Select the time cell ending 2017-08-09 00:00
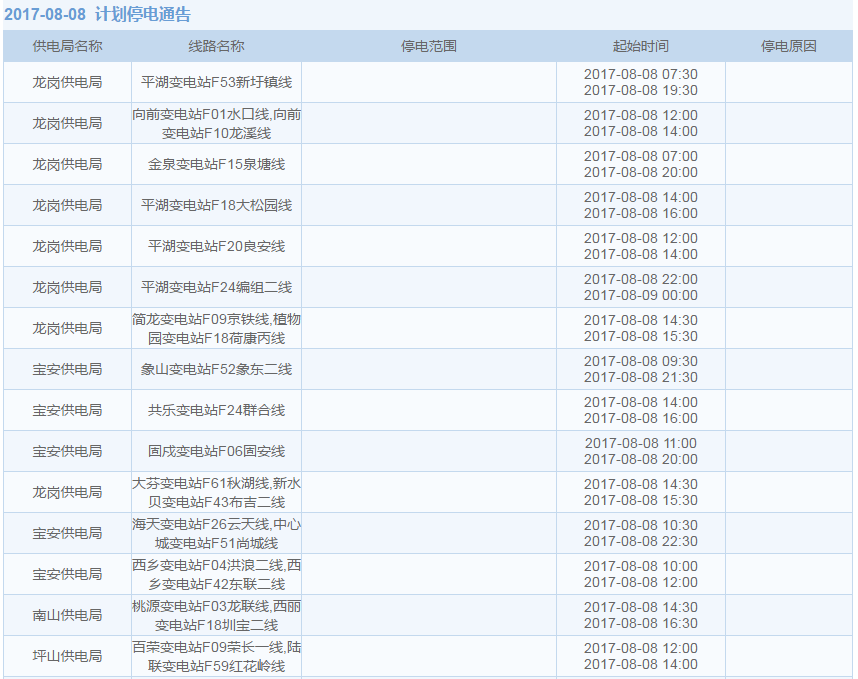The height and width of the screenshot is (679, 858). (x=640, y=287)
